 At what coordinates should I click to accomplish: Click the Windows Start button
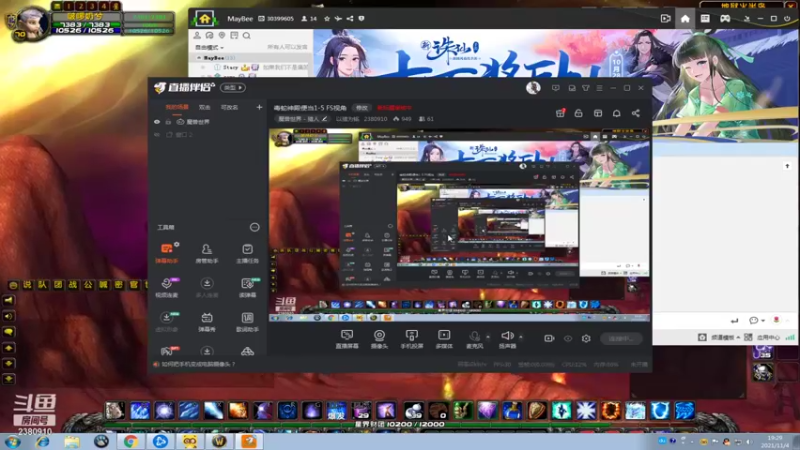[x=12, y=441]
